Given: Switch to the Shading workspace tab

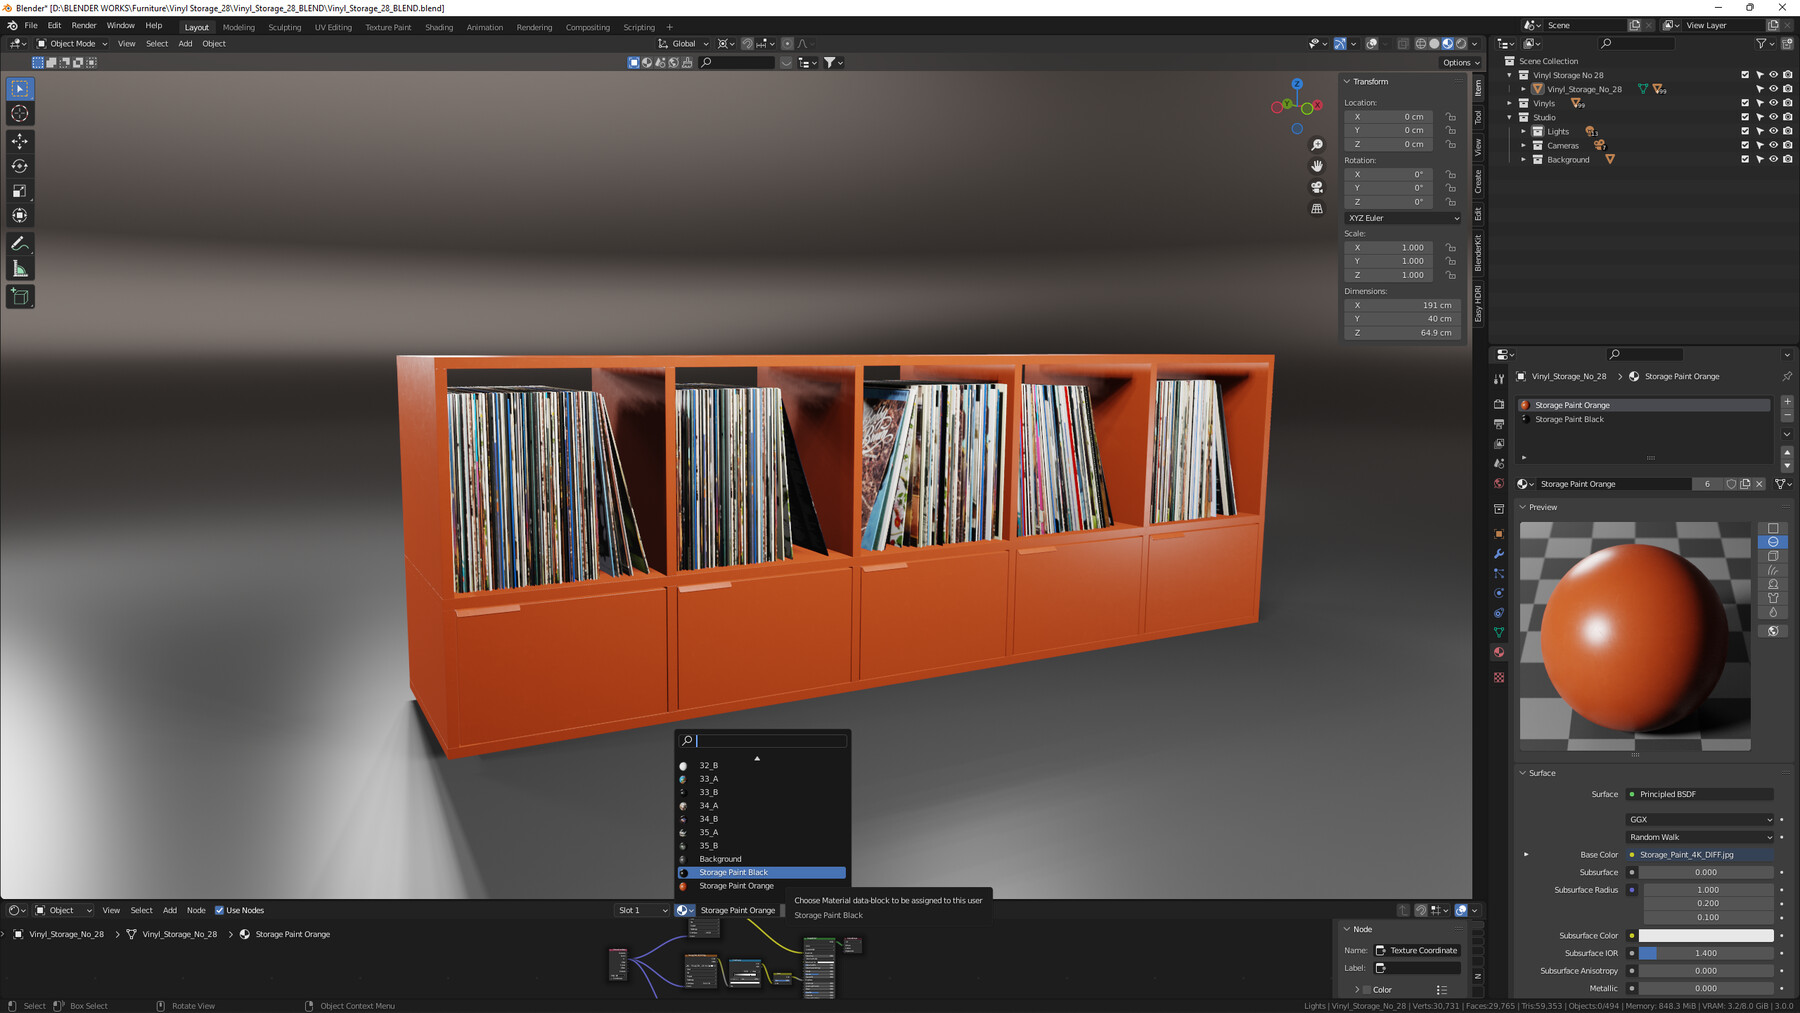Looking at the screenshot, I should coord(439,27).
